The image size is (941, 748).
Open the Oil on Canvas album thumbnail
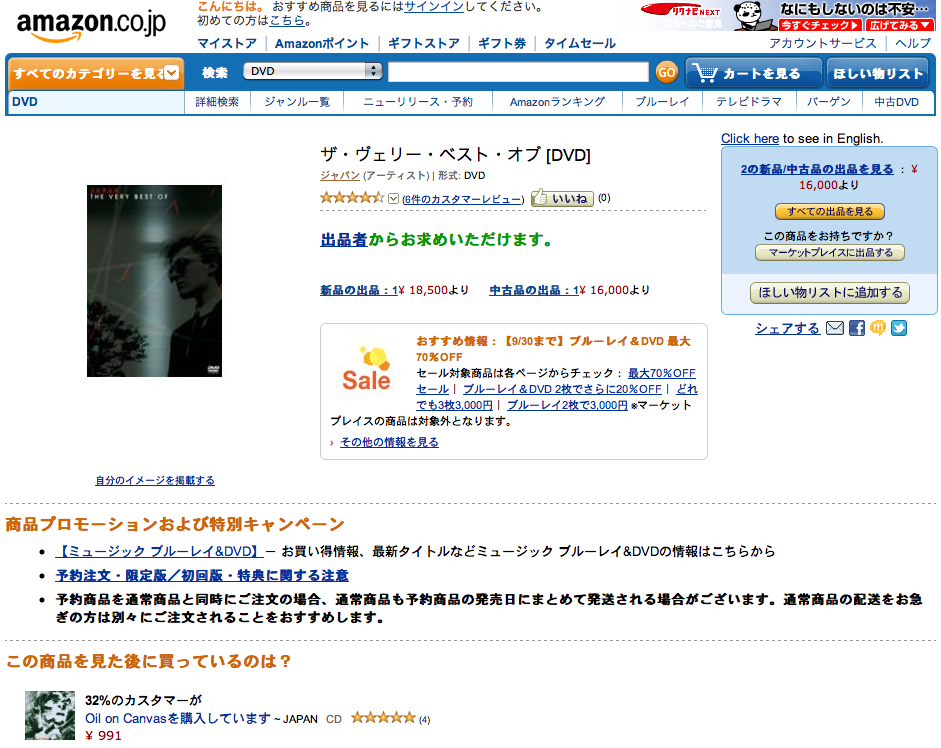point(50,715)
